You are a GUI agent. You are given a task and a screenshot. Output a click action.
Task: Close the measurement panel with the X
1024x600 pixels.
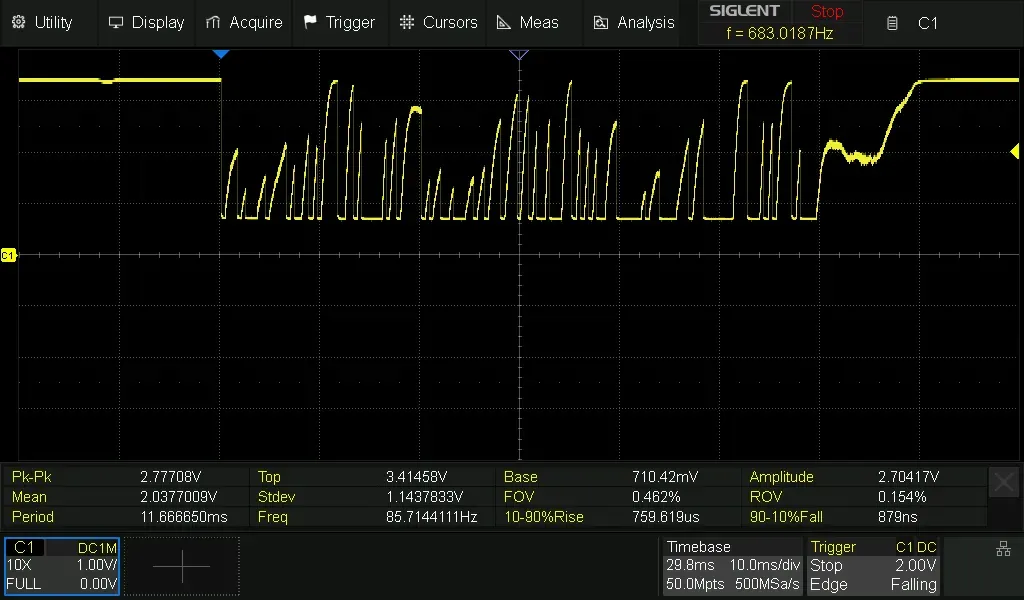[x=1003, y=483]
